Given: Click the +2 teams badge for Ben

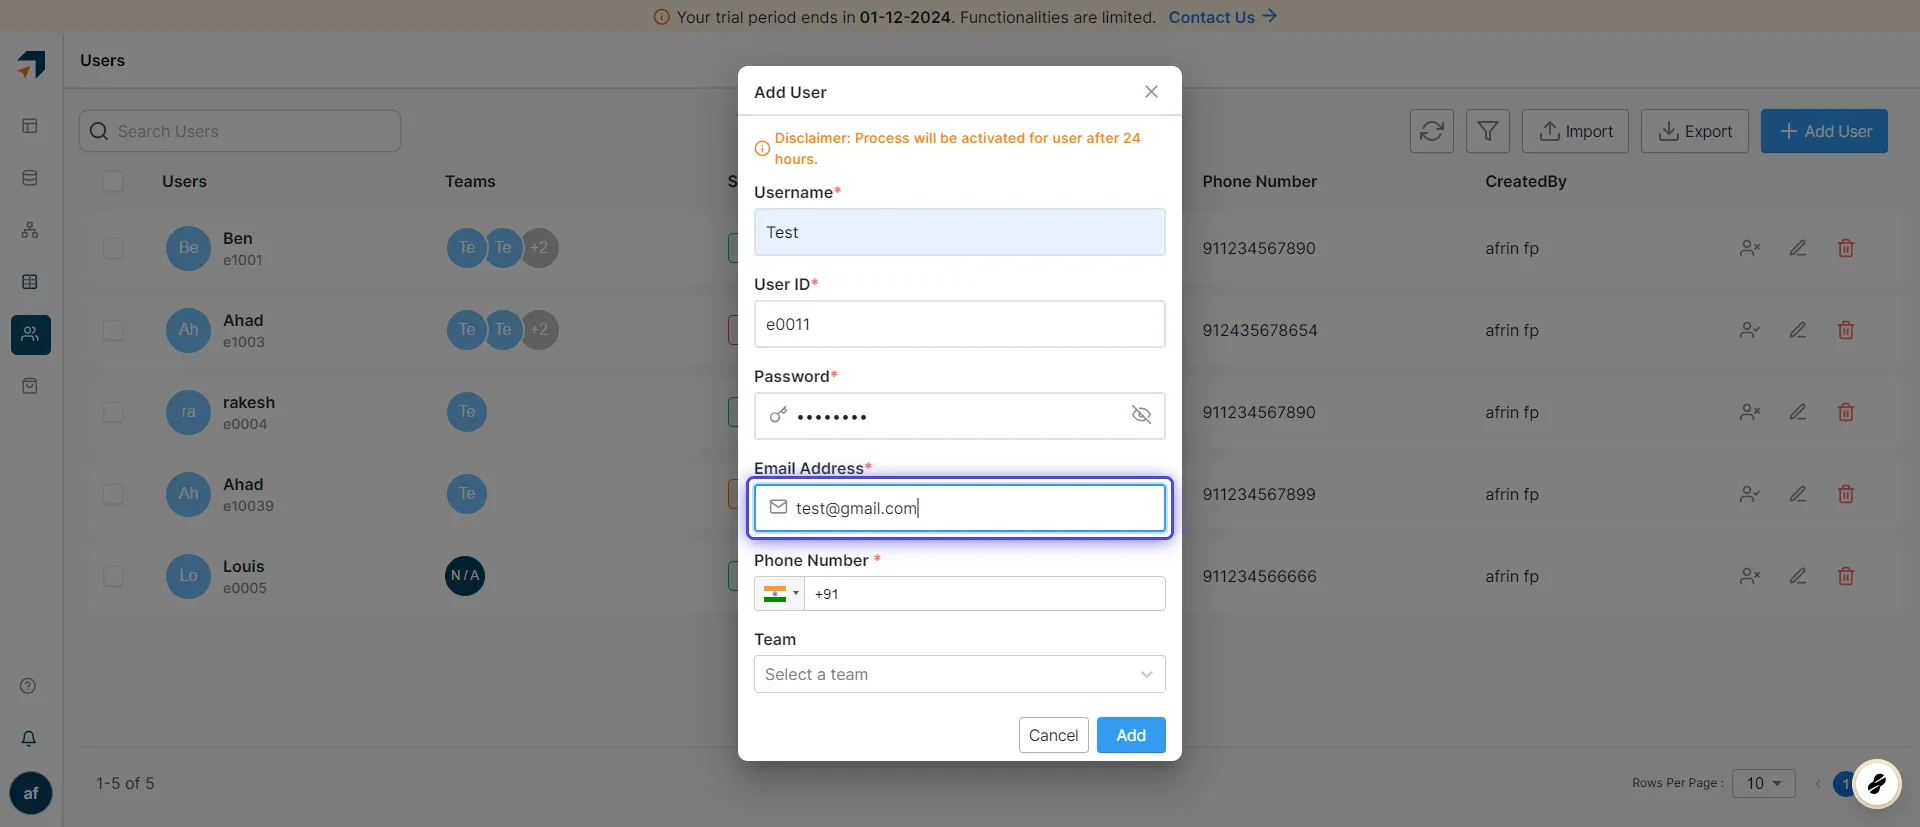Looking at the screenshot, I should coord(539,248).
